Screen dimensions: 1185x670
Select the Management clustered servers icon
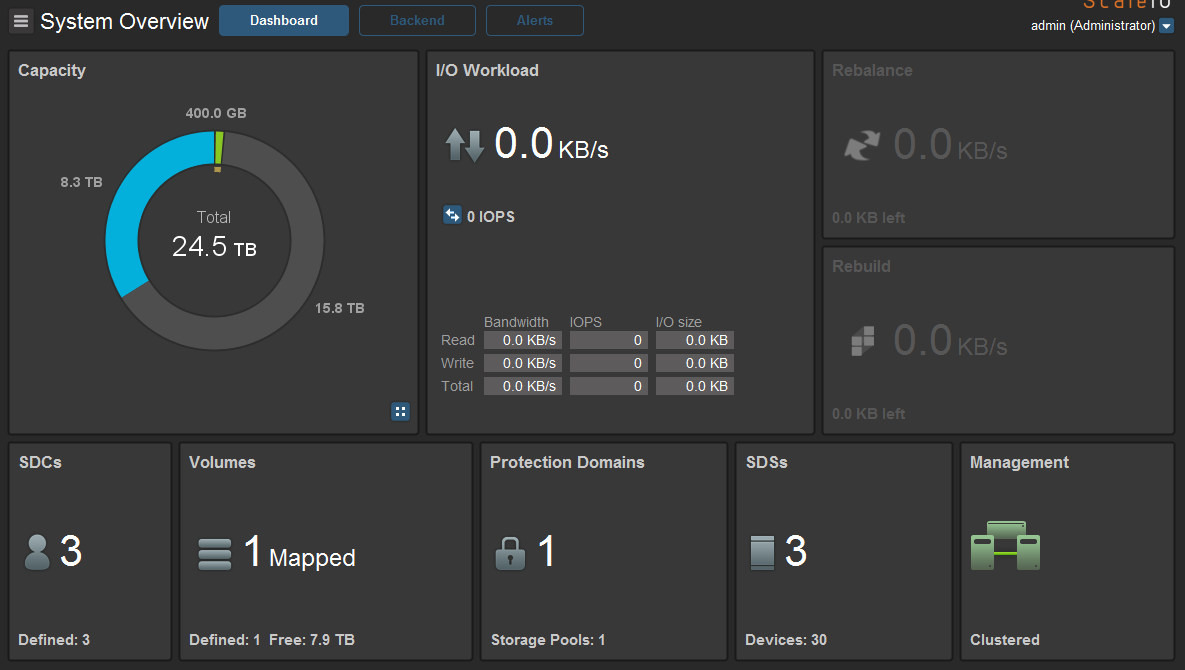(1005, 546)
